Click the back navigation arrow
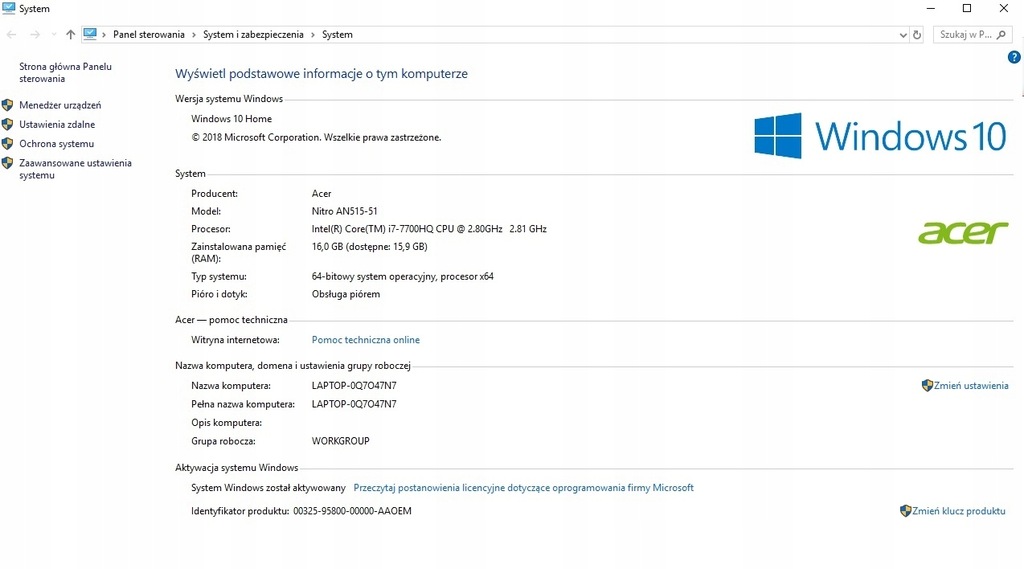Viewport: 1024px width, 569px height. (11, 35)
